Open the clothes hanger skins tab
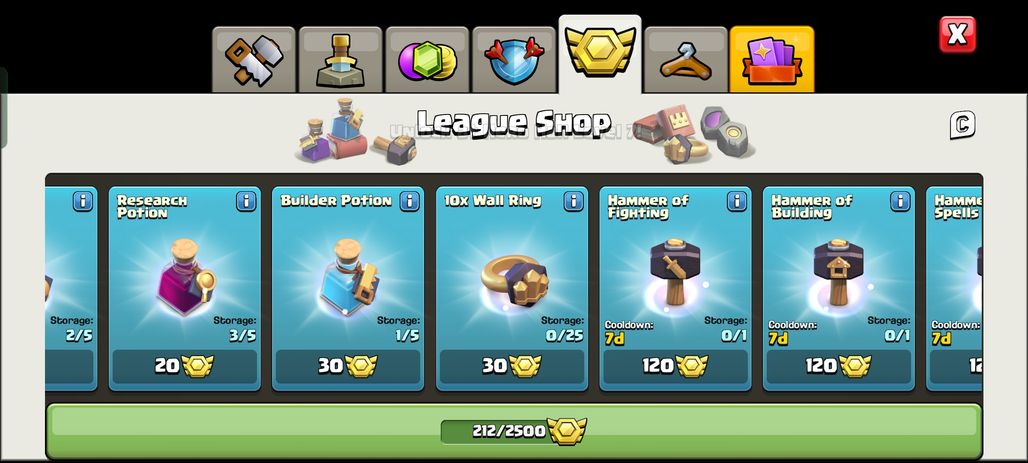The image size is (1028, 463). (x=686, y=60)
